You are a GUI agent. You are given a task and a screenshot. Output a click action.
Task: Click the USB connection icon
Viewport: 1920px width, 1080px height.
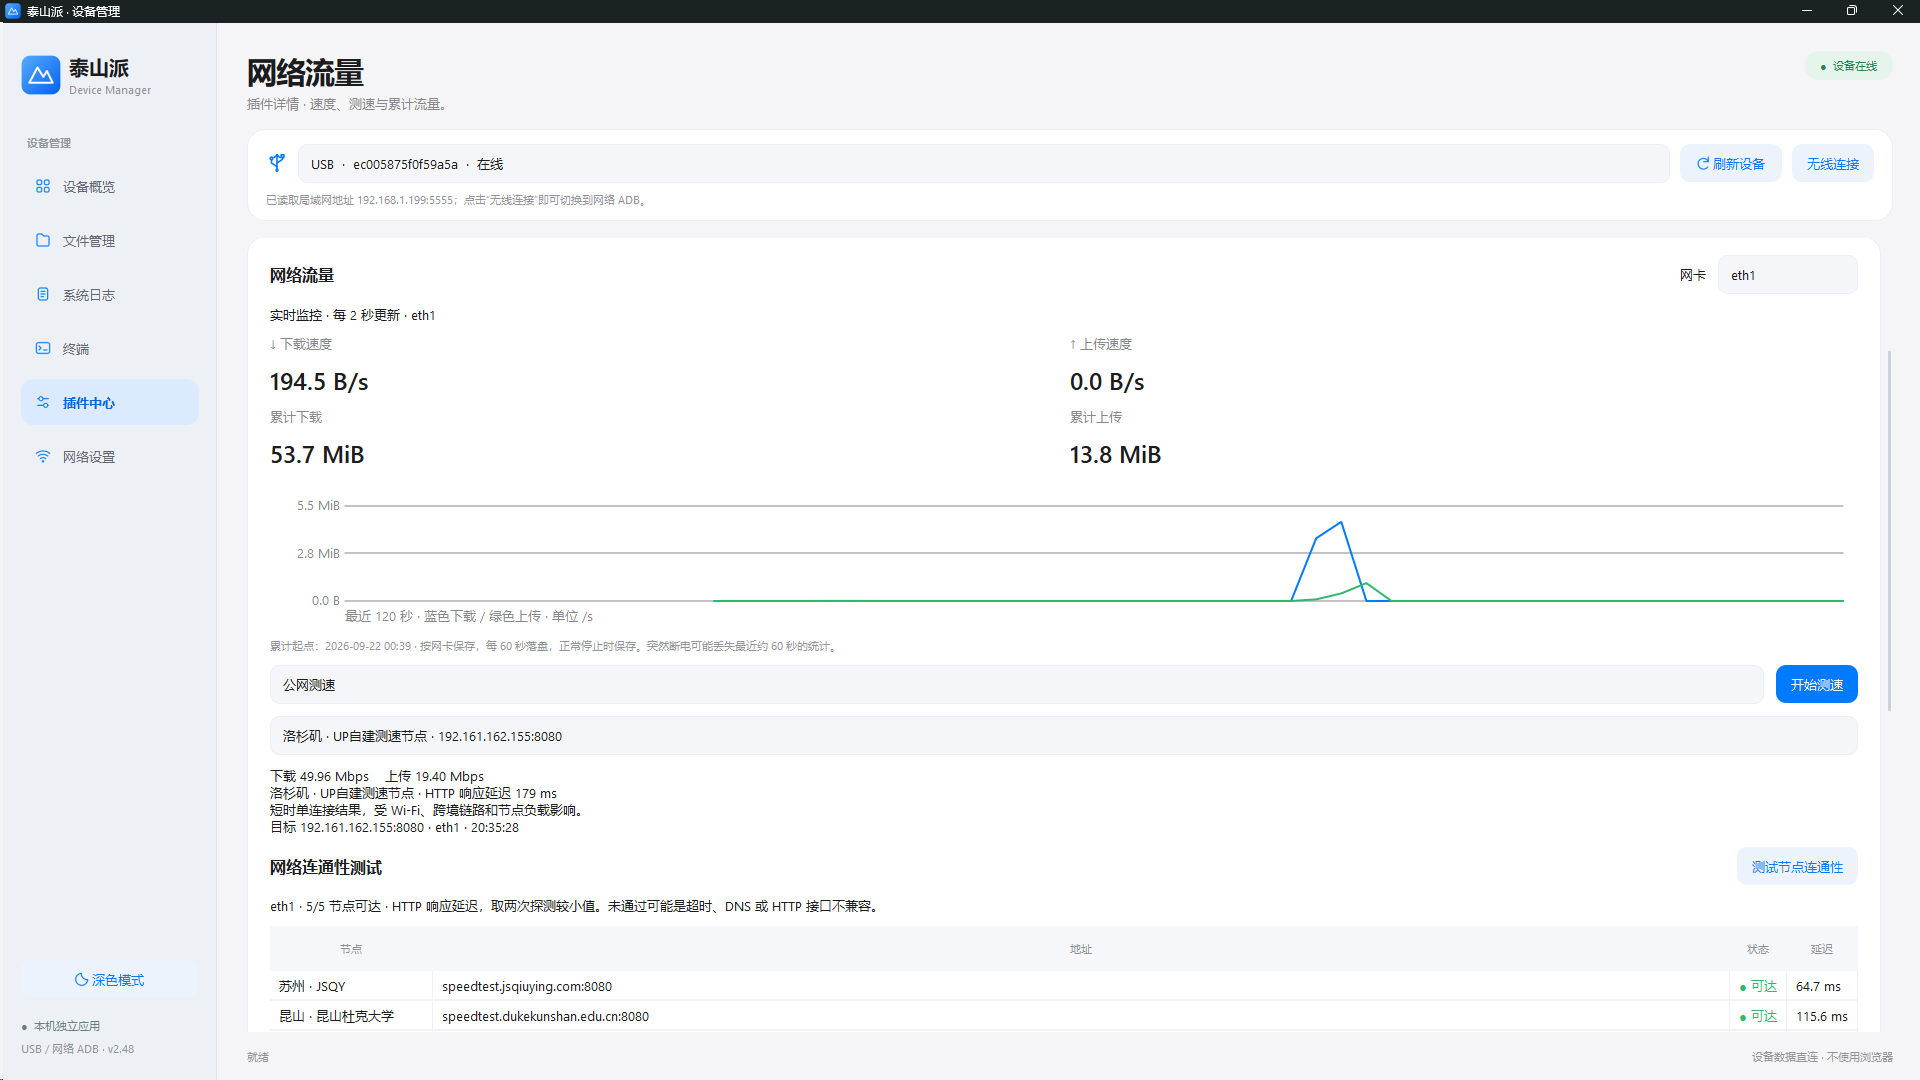click(x=277, y=163)
